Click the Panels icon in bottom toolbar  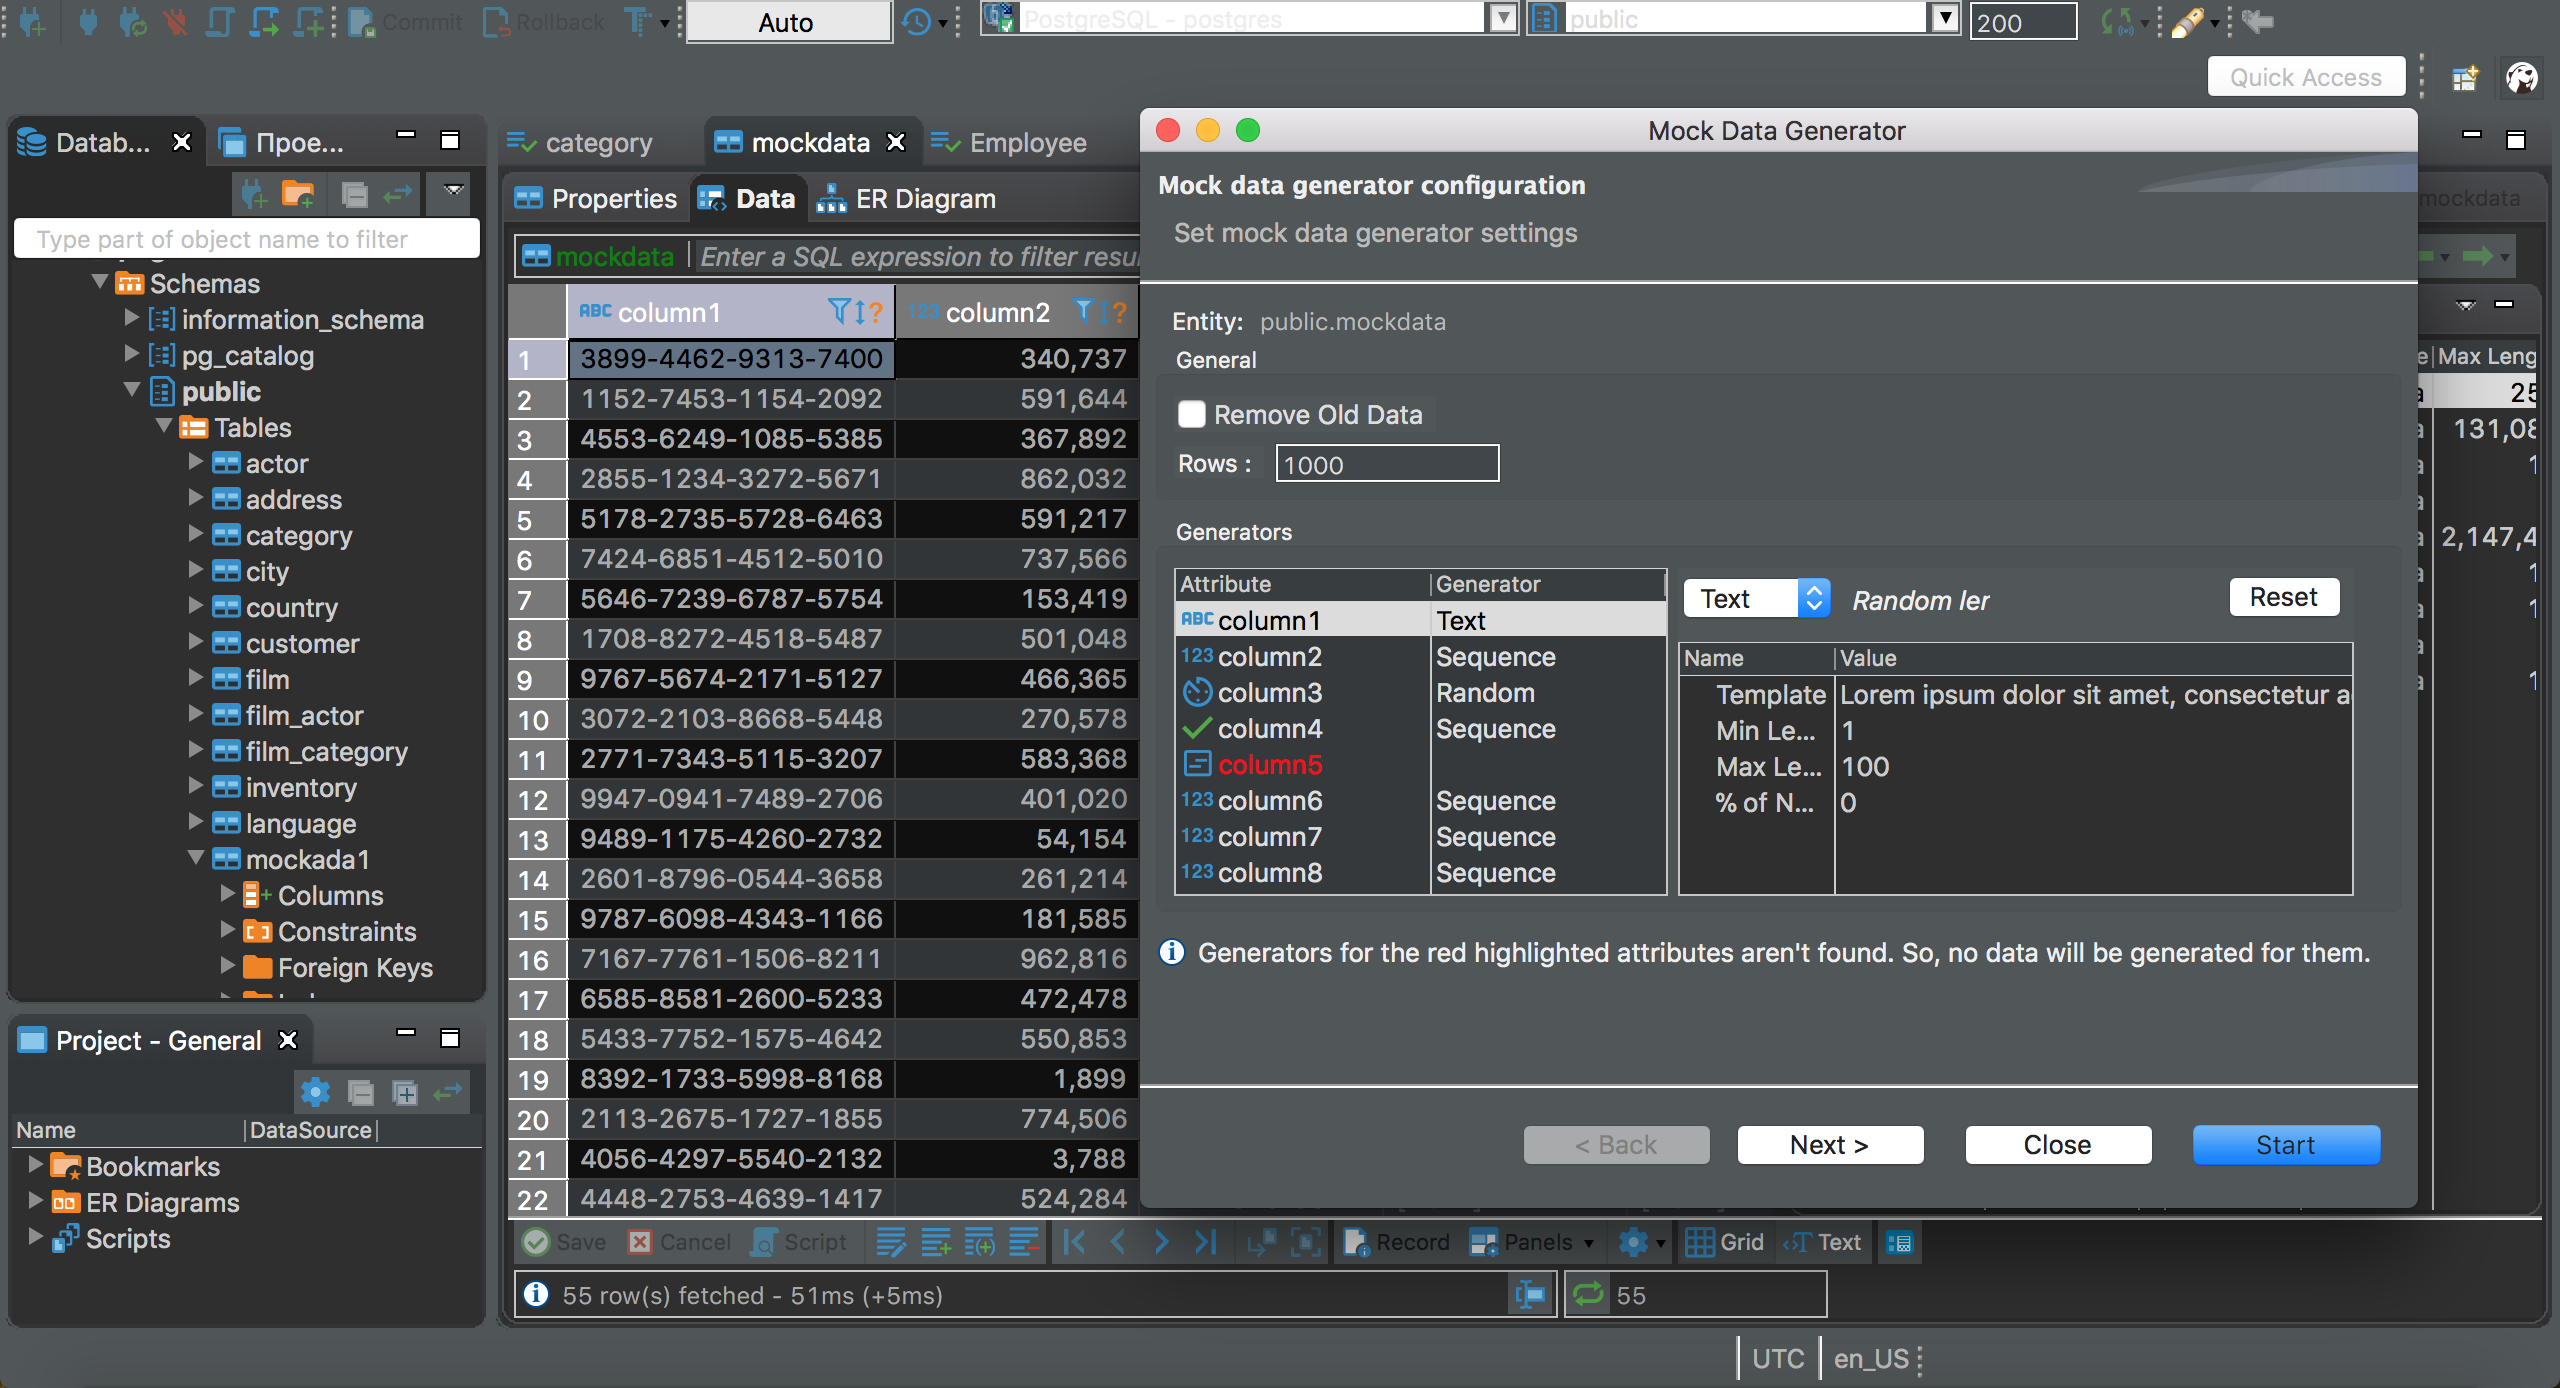click(x=1482, y=1241)
